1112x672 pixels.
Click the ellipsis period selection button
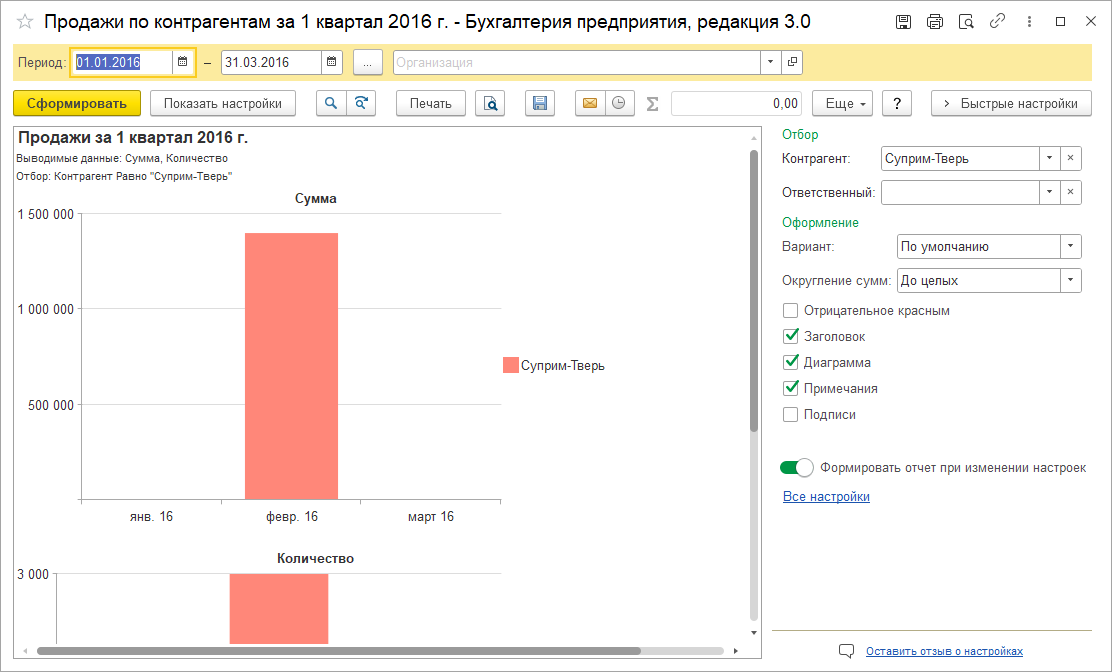pyautogui.click(x=367, y=62)
